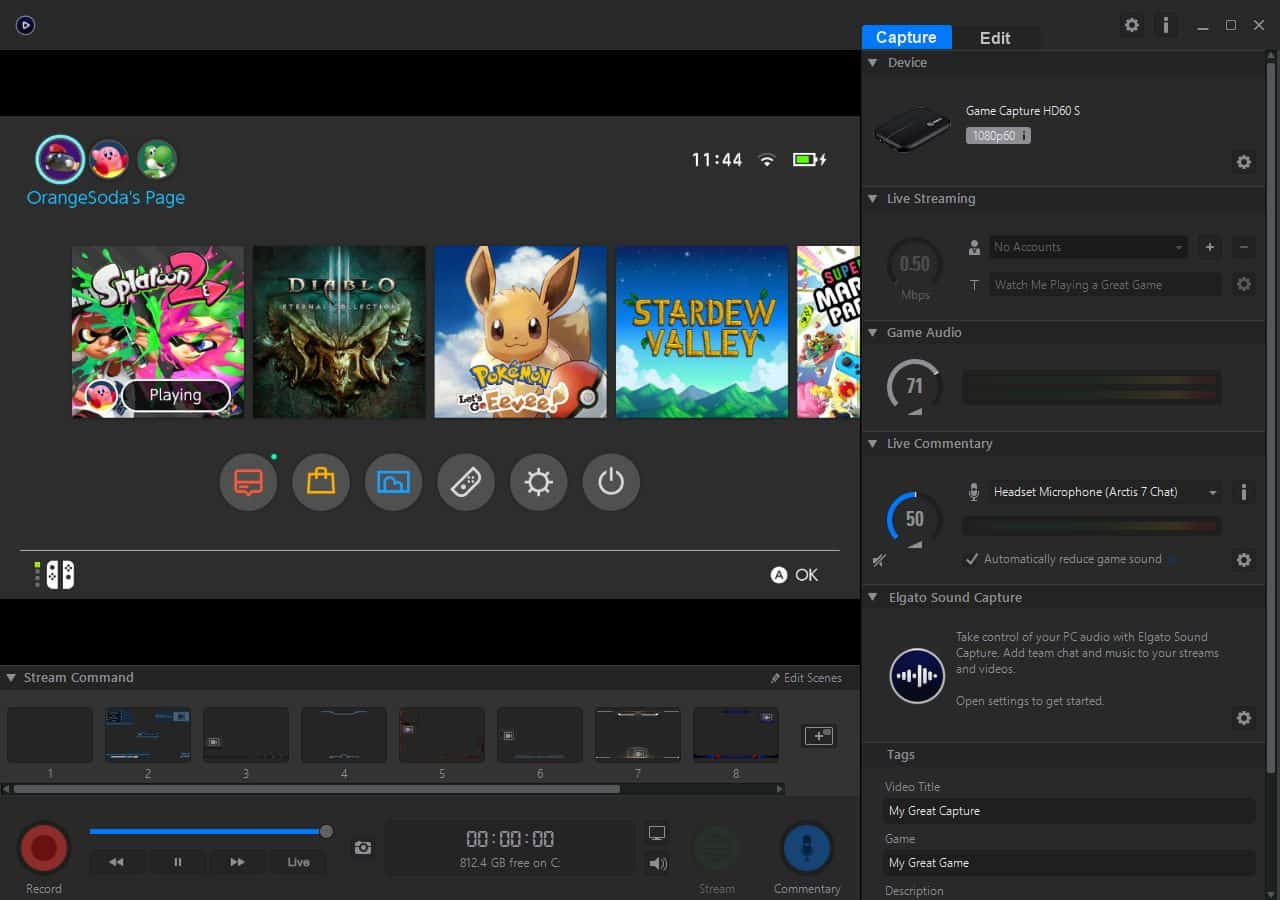
Task: Select scene thumbnail 3
Action: (246, 735)
